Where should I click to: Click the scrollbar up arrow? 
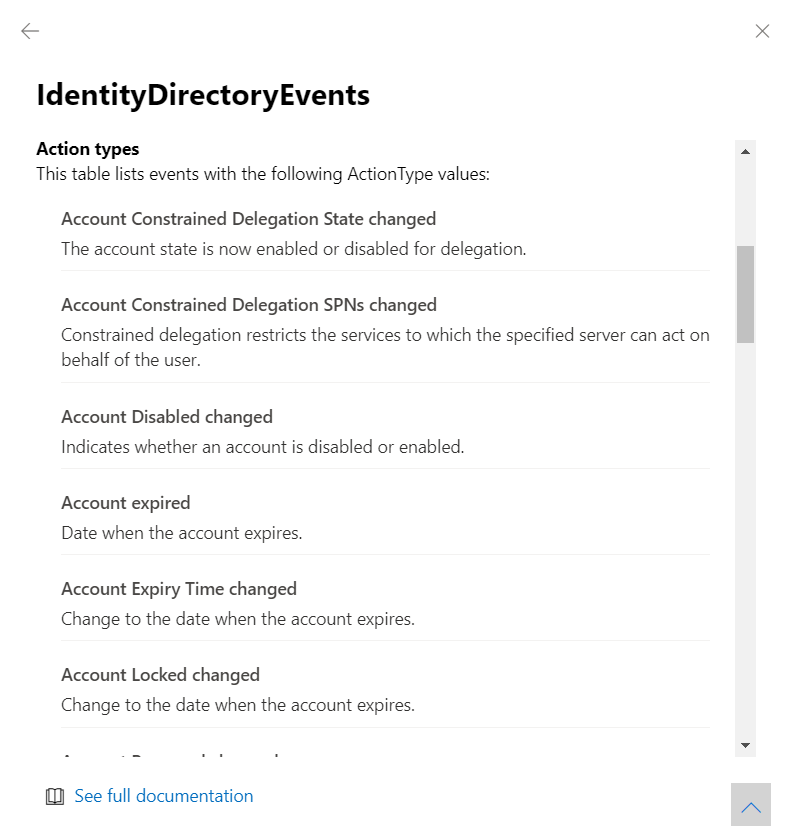745,152
